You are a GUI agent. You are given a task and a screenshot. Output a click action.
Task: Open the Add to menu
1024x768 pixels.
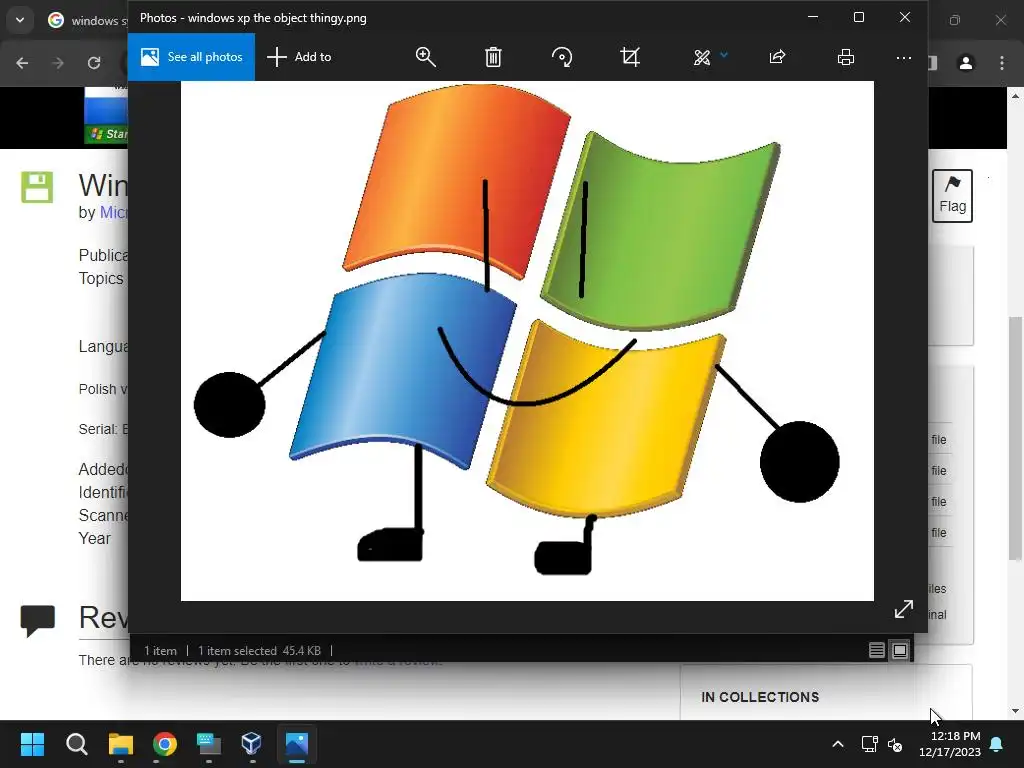pos(299,57)
